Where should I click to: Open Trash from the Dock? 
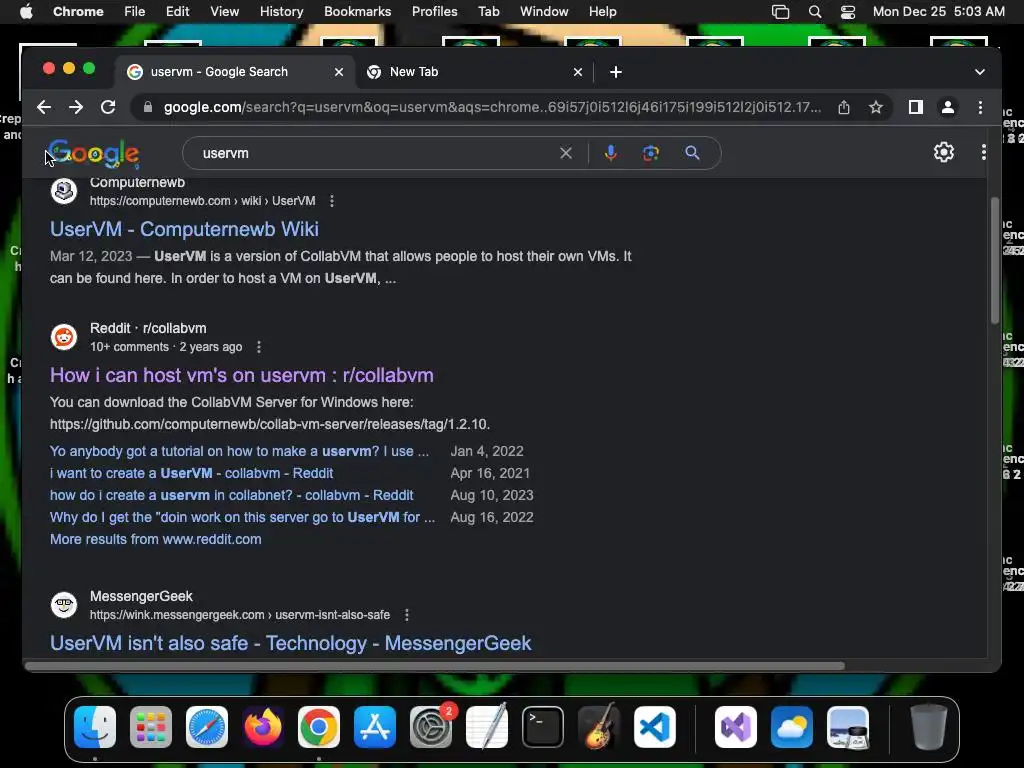929,727
